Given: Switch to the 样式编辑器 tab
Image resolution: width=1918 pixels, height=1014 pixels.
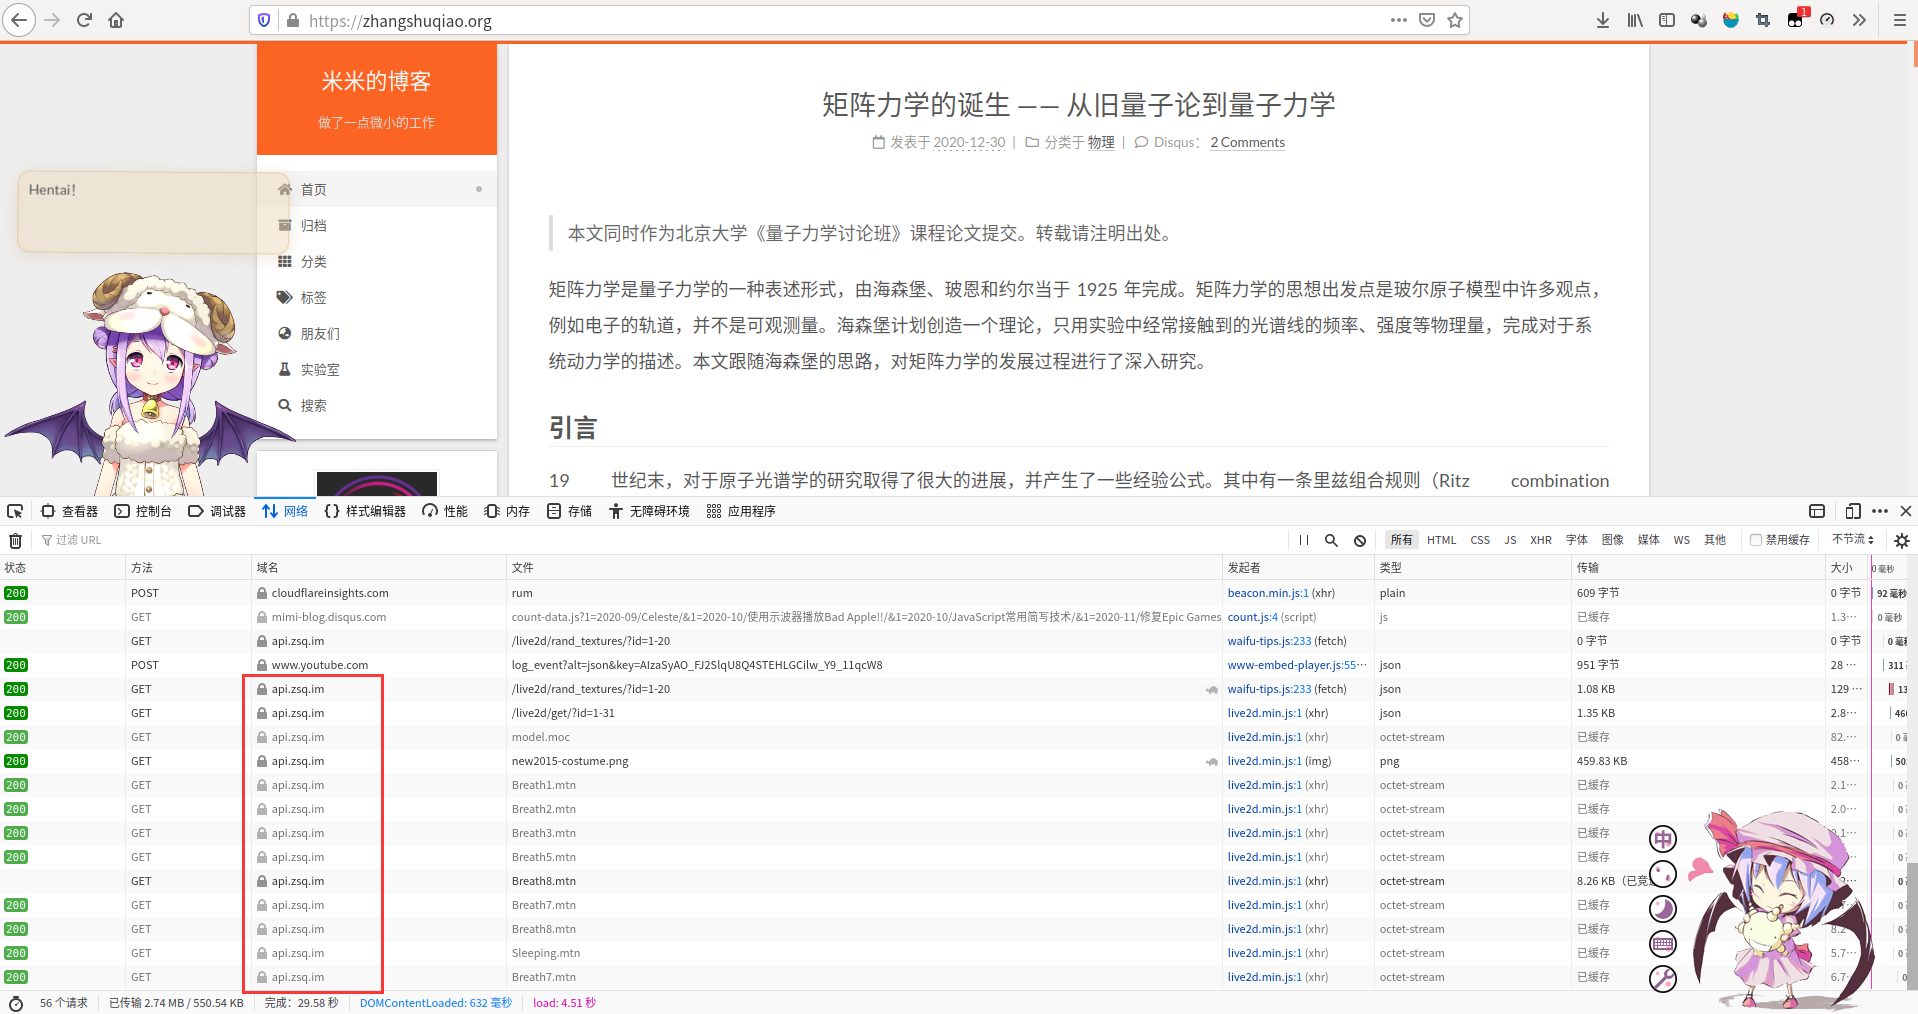Looking at the screenshot, I should click(x=365, y=511).
